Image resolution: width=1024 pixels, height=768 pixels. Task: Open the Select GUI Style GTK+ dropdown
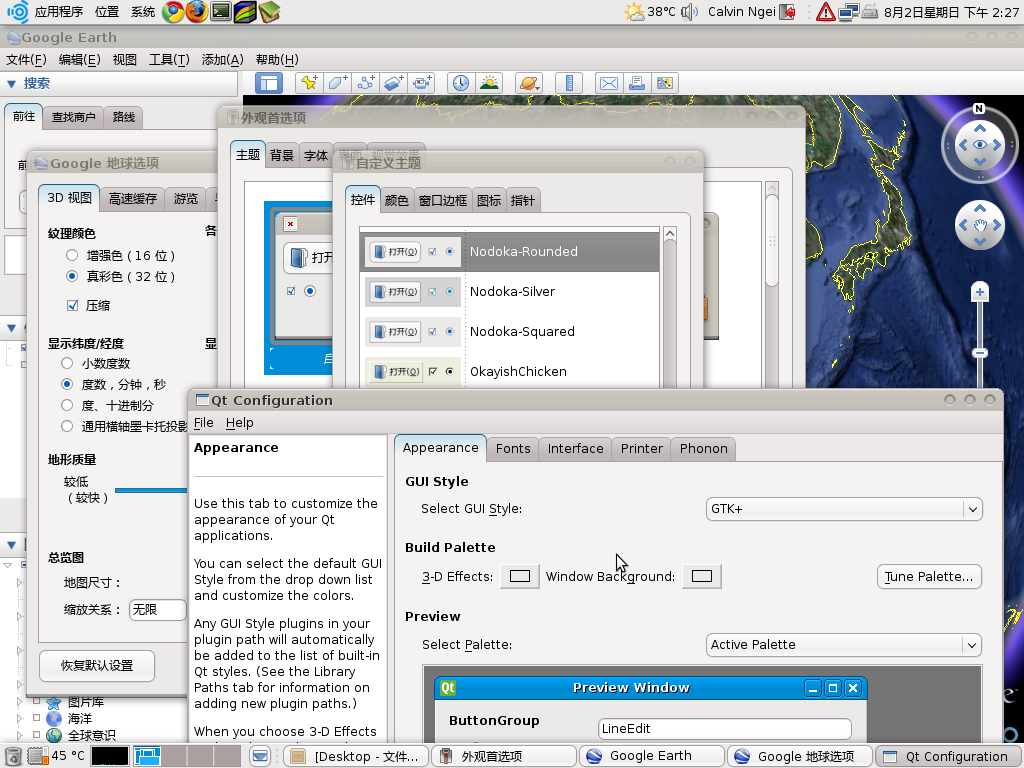tap(844, 509)
